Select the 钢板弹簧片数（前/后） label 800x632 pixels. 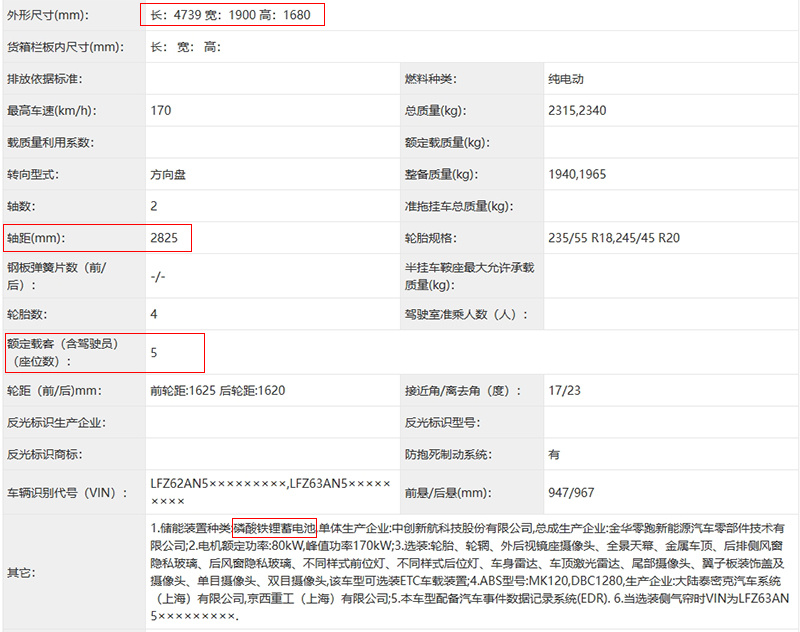[56, 276]
